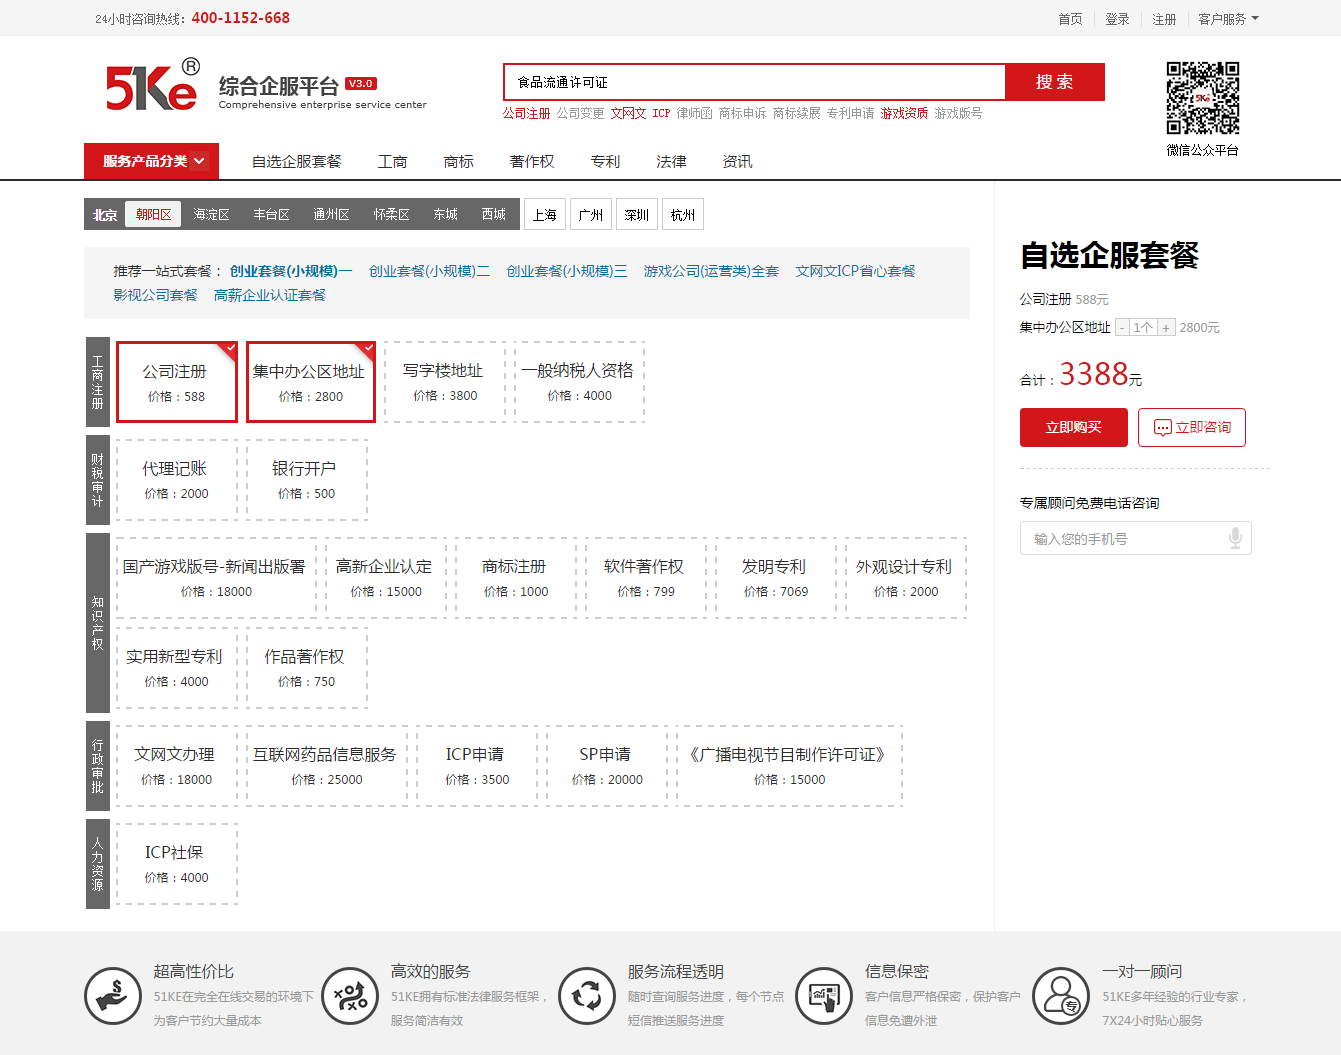
Task: Open the 高薪企业认证套餐 link
Action: (270, 295)
